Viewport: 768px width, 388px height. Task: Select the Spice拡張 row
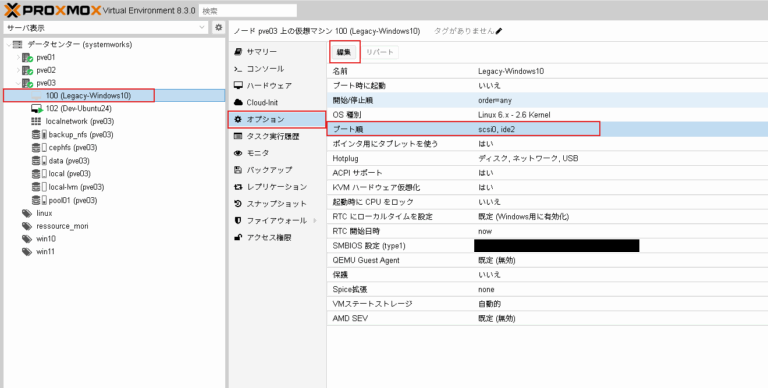point(548,289)
